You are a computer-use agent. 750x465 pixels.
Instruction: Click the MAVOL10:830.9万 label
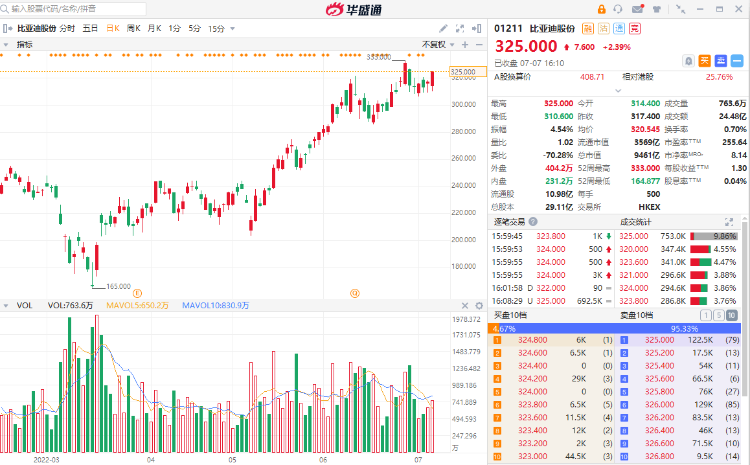click(x=215, y=305)
